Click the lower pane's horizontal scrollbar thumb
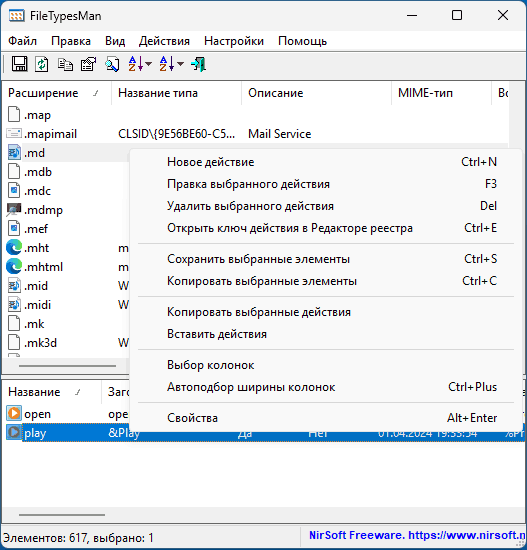Viewport: 527px width, 550px height. pyautogui.click(x=62, y=515)
